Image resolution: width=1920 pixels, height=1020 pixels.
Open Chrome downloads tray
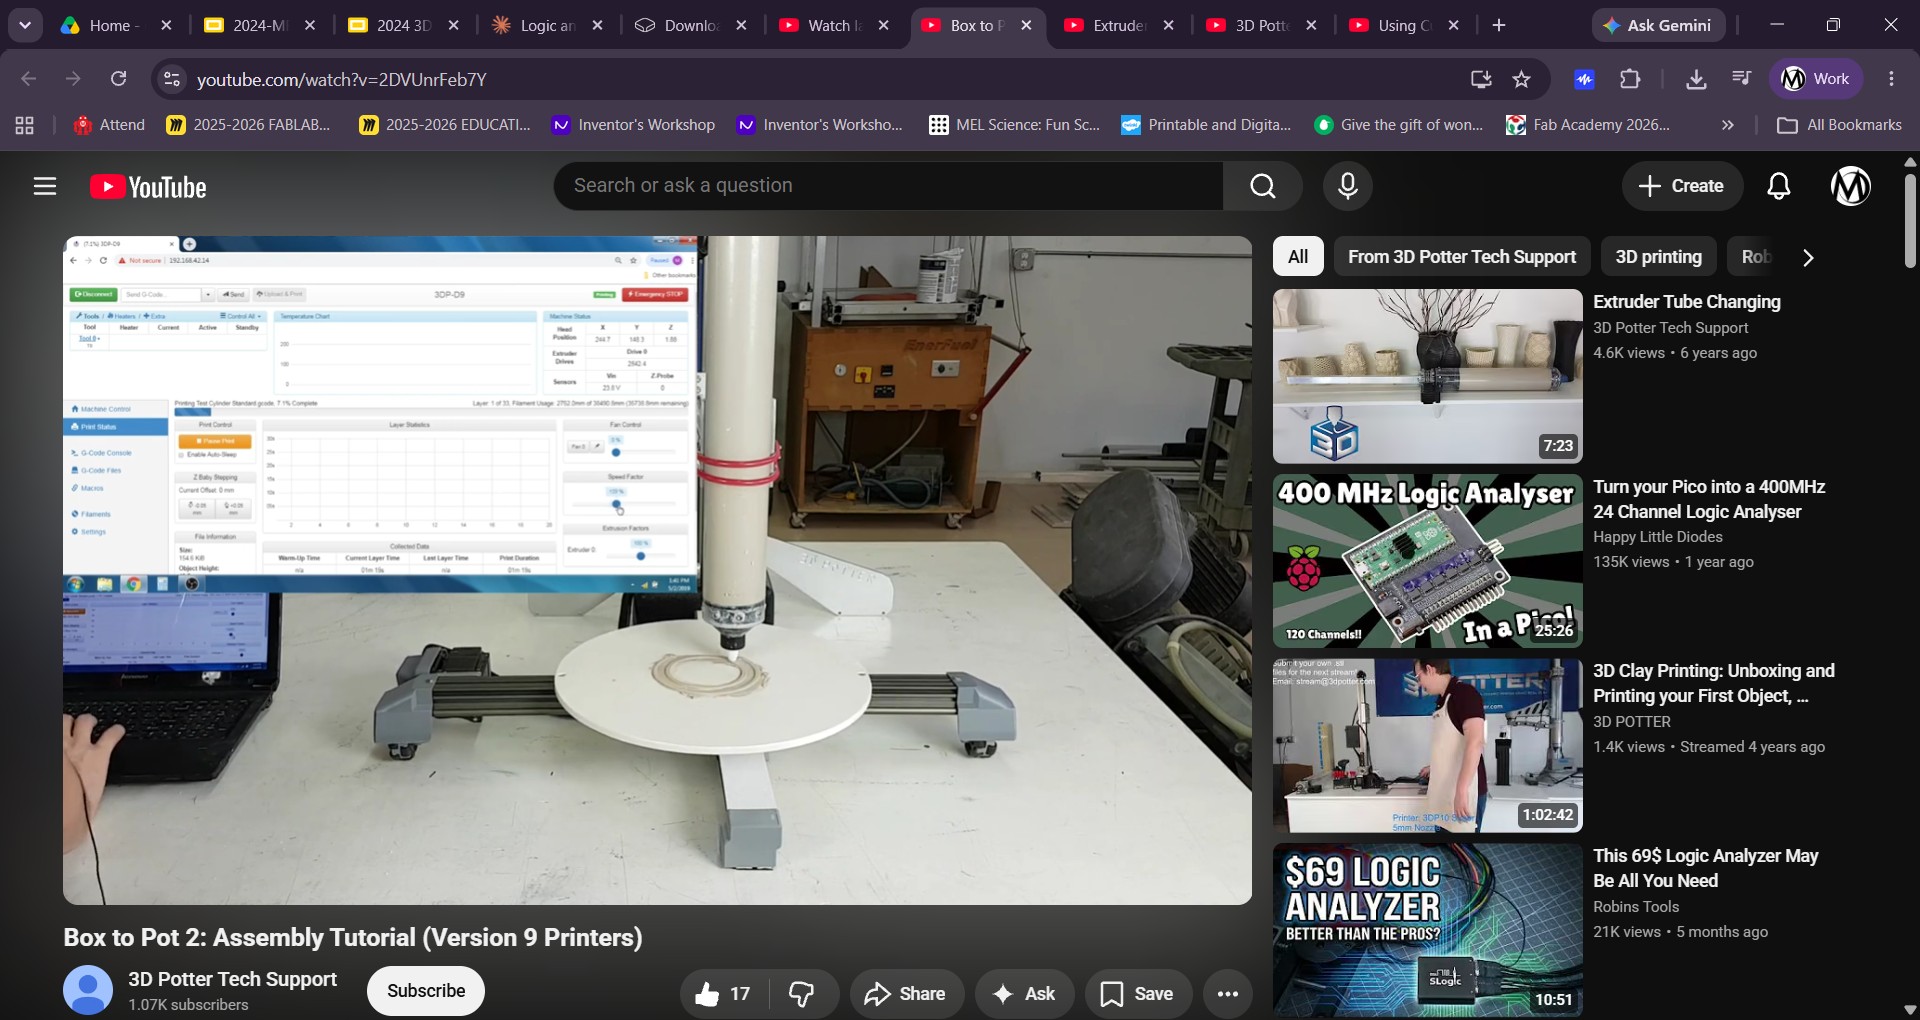(1696, 79)
